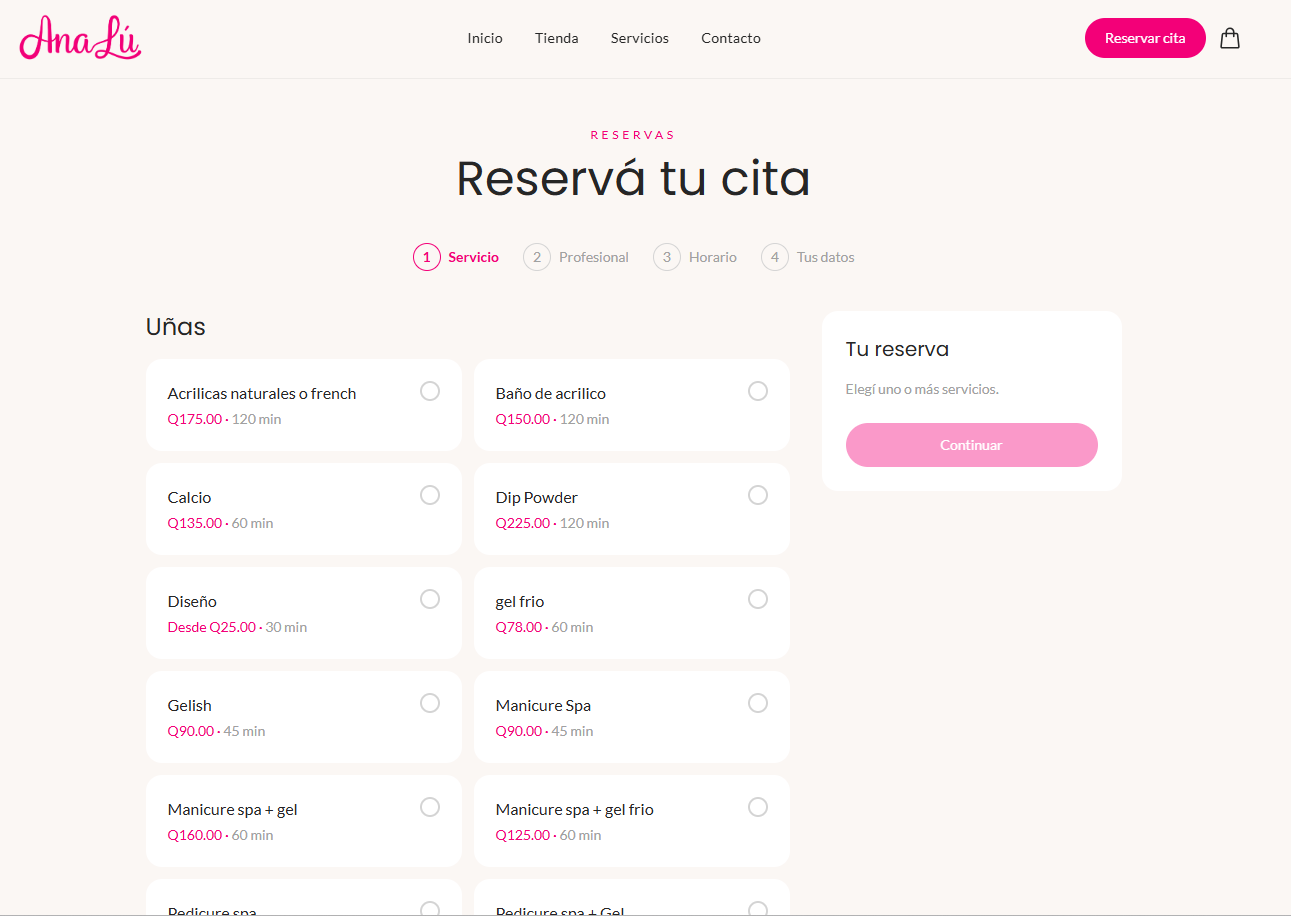
Task: Select the Acrilicas naturales o french radio button
Action: pos(430,391)
